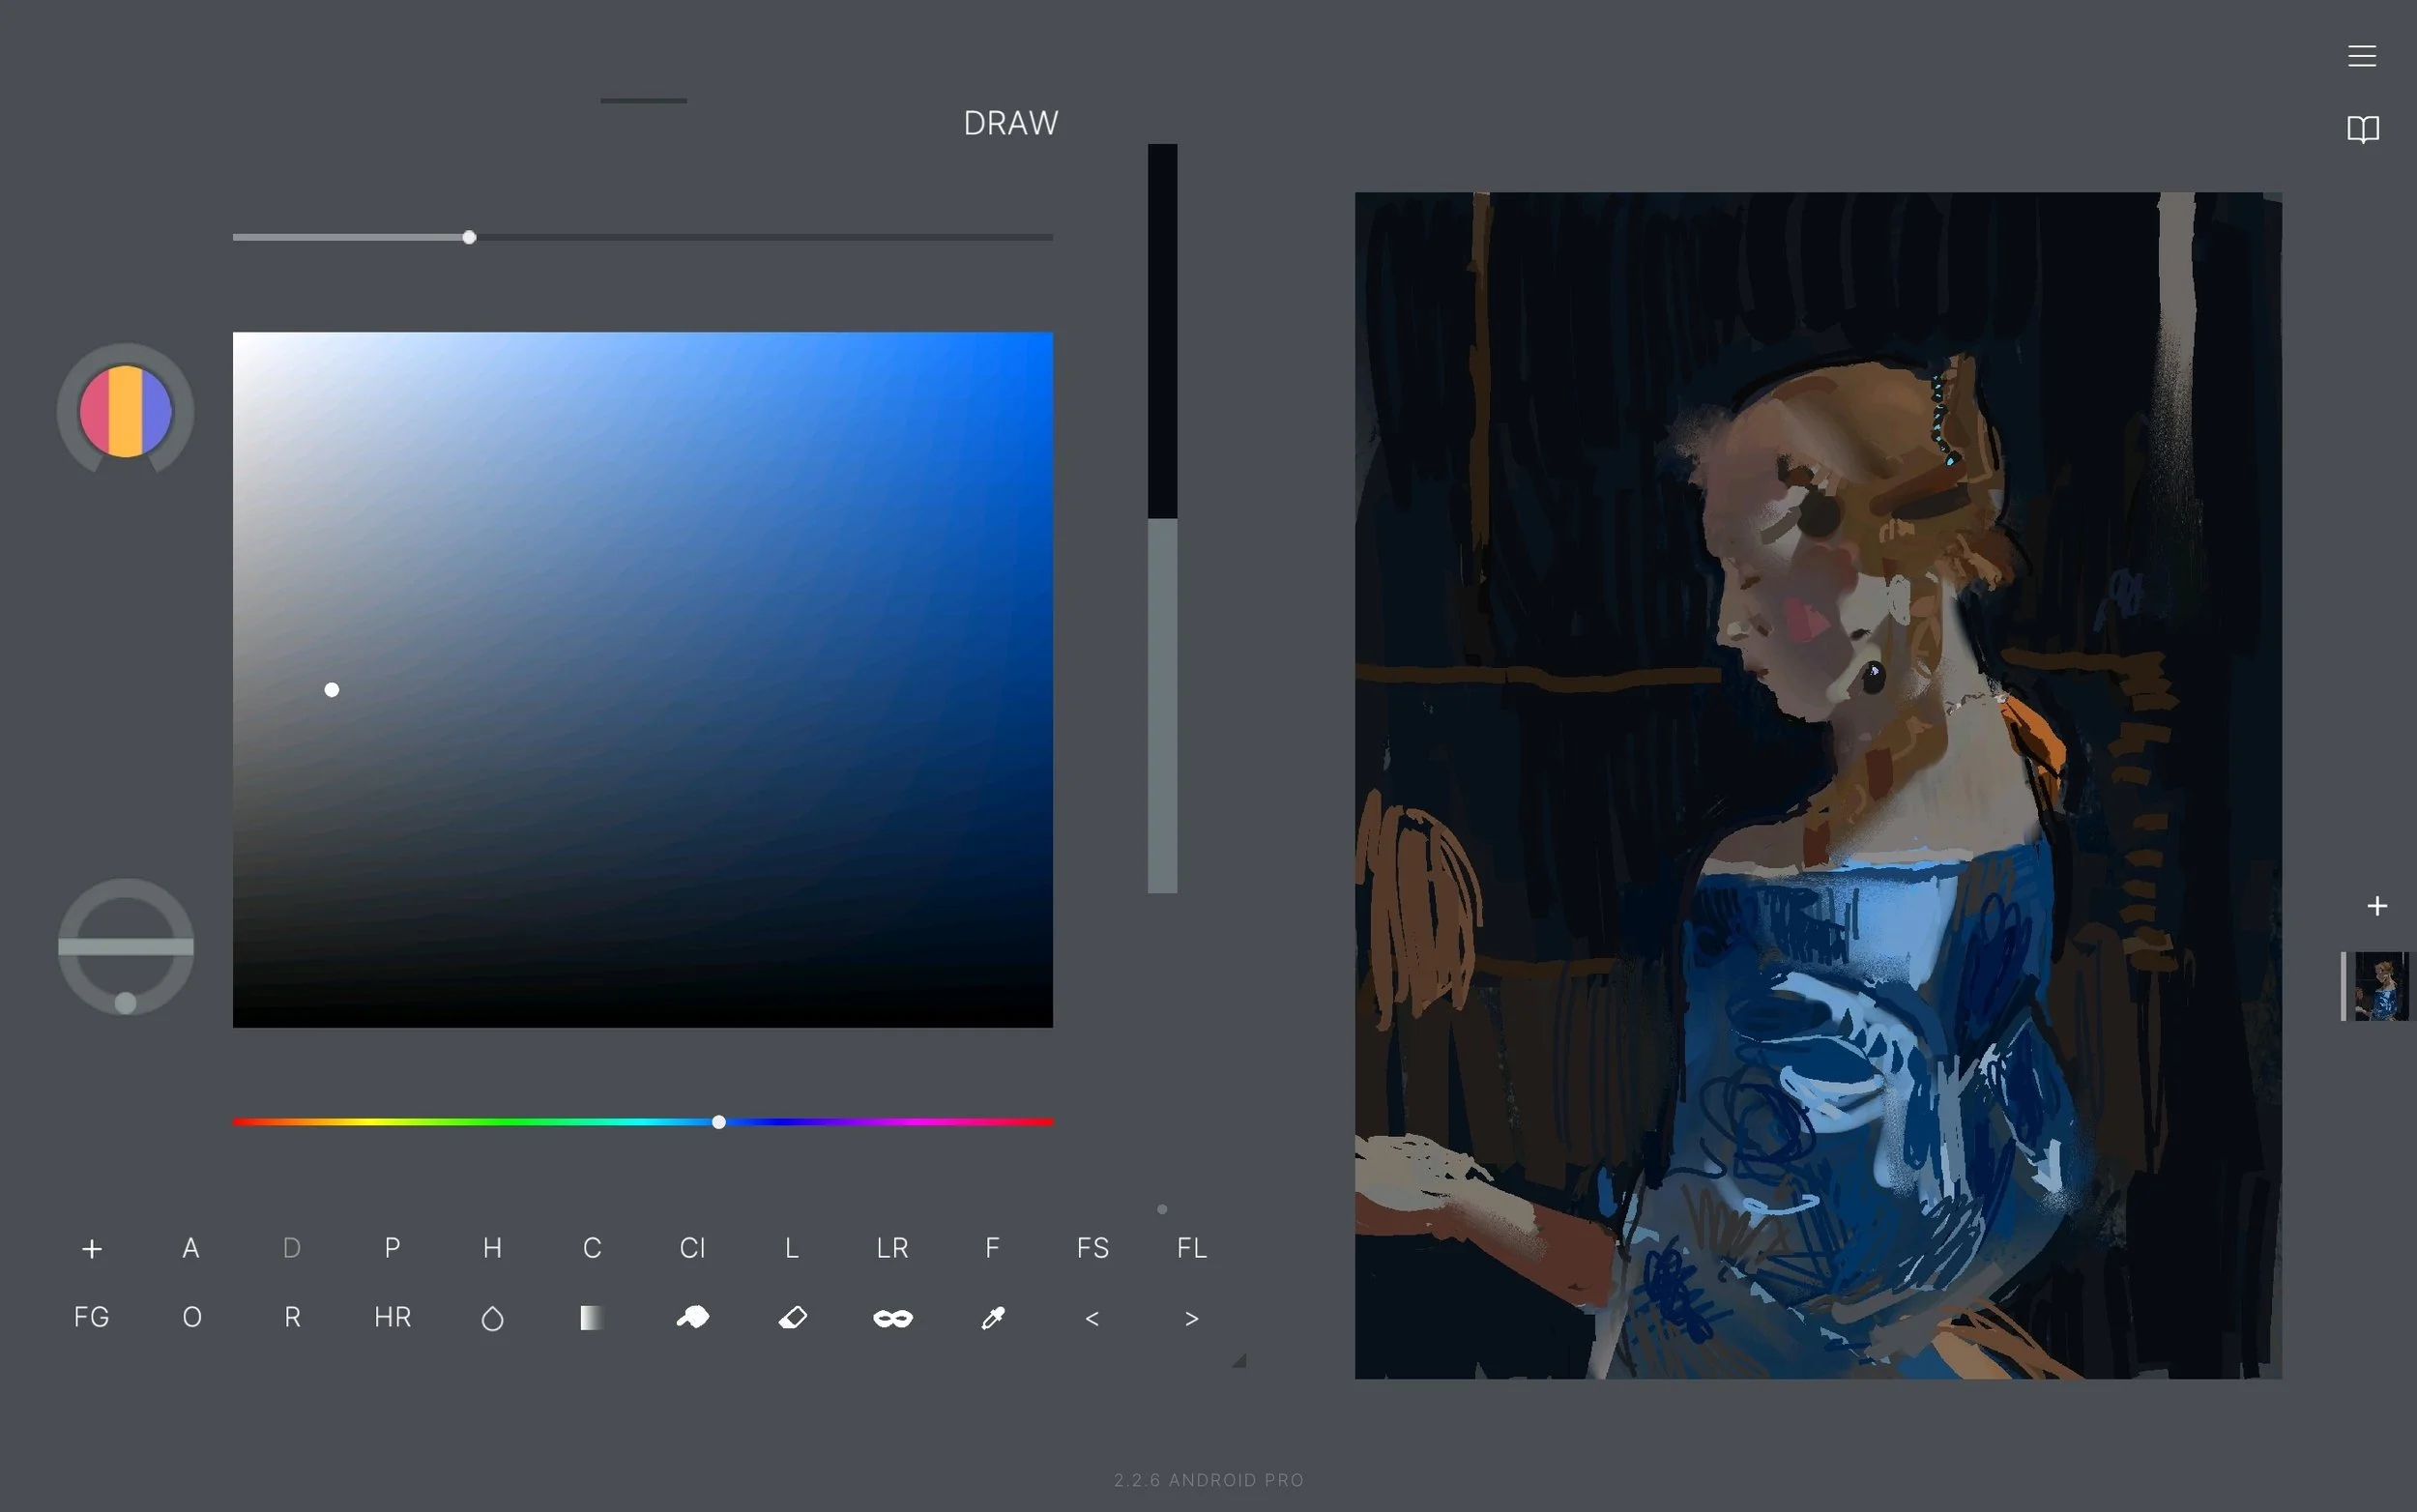Screen dimensions: 2417x1512
Task: Select the Smudge brush tool
Action: tap(693, 1317)
